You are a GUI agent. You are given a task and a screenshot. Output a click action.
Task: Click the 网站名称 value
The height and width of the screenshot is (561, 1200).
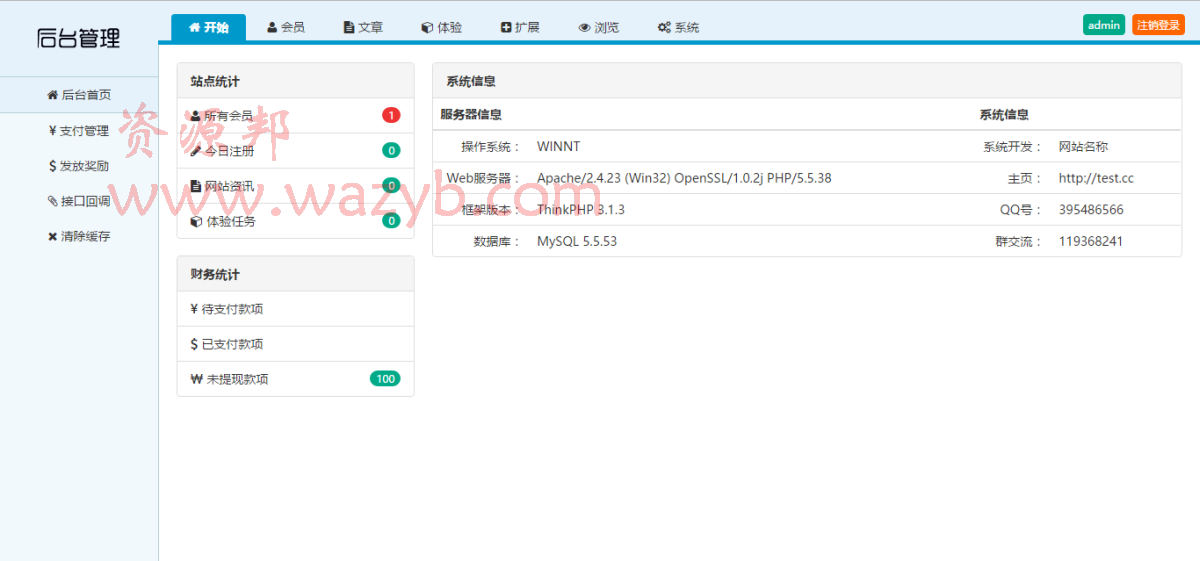(1083, 146)
